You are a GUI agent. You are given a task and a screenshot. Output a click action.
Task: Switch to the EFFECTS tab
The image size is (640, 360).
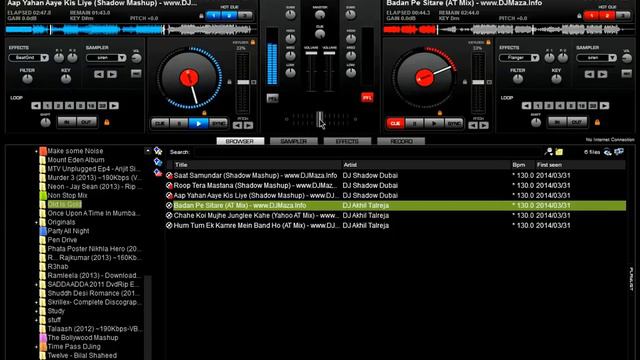[x=347, y=141]
